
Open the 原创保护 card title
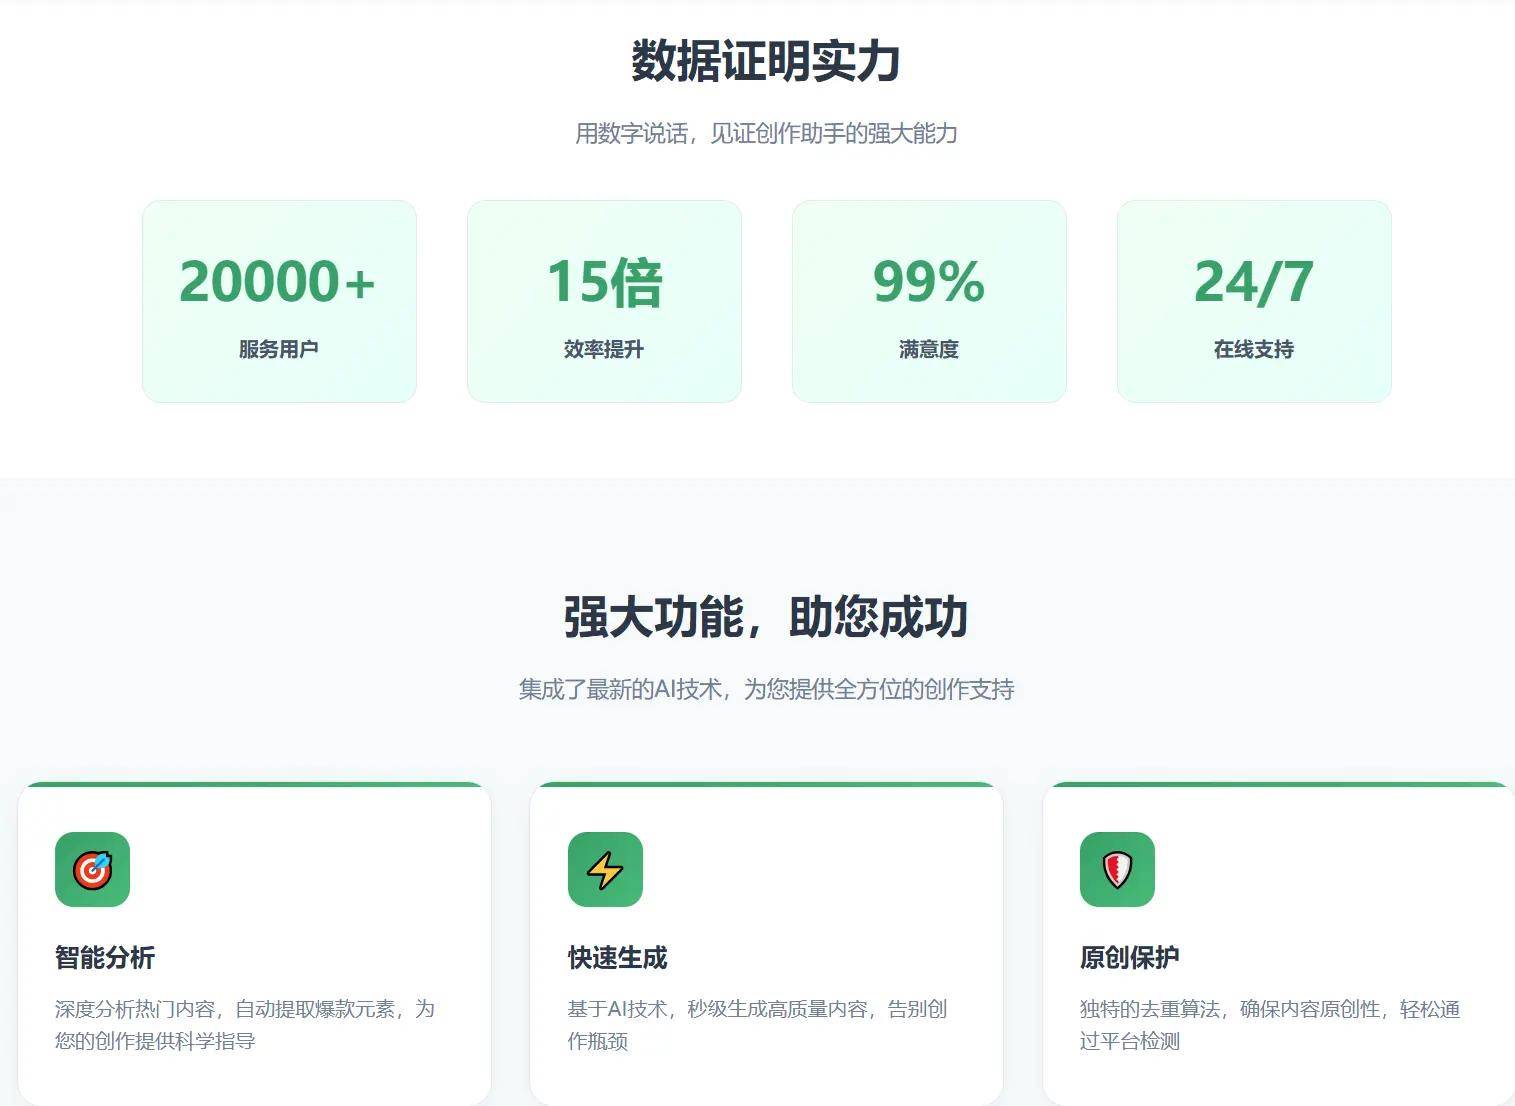click(x=1129, y=957)
